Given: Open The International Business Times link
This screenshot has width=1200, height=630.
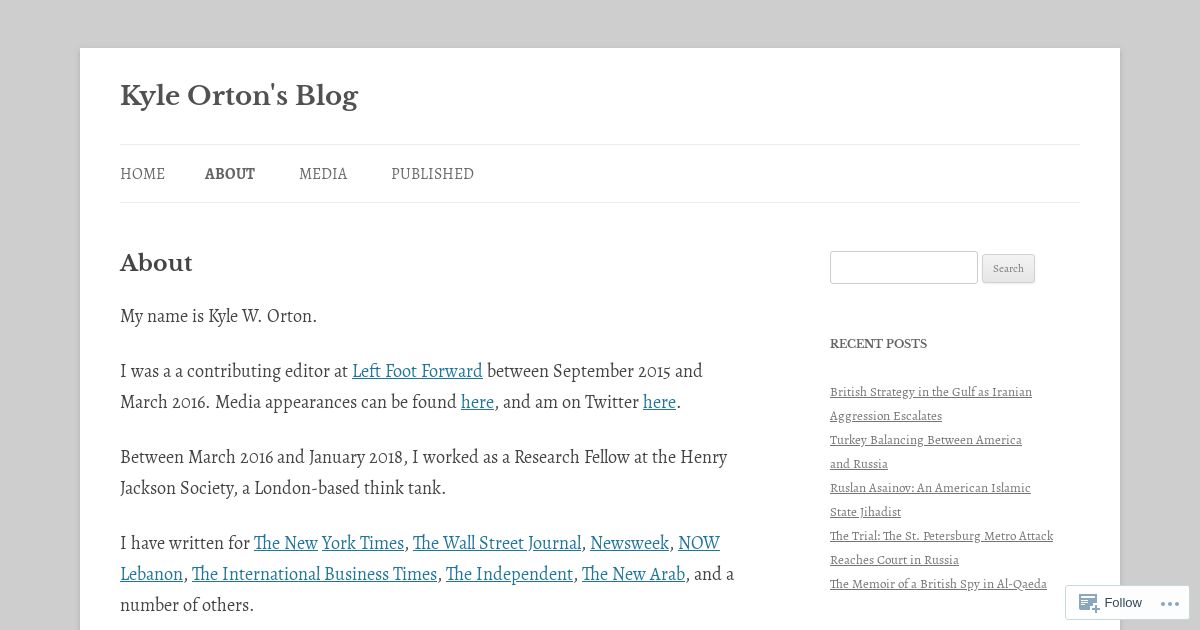Looking at the screenshot, I should click(314, 574).
